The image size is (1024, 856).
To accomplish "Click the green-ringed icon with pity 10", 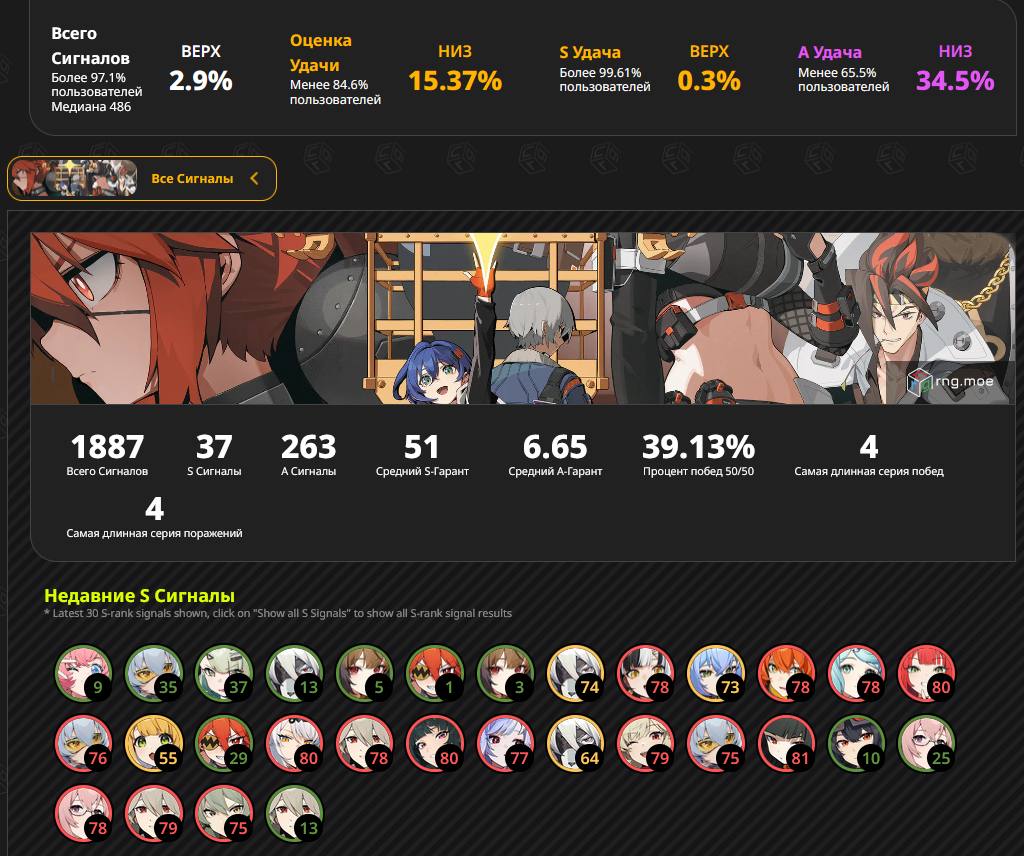I will (x=856, y=744).
